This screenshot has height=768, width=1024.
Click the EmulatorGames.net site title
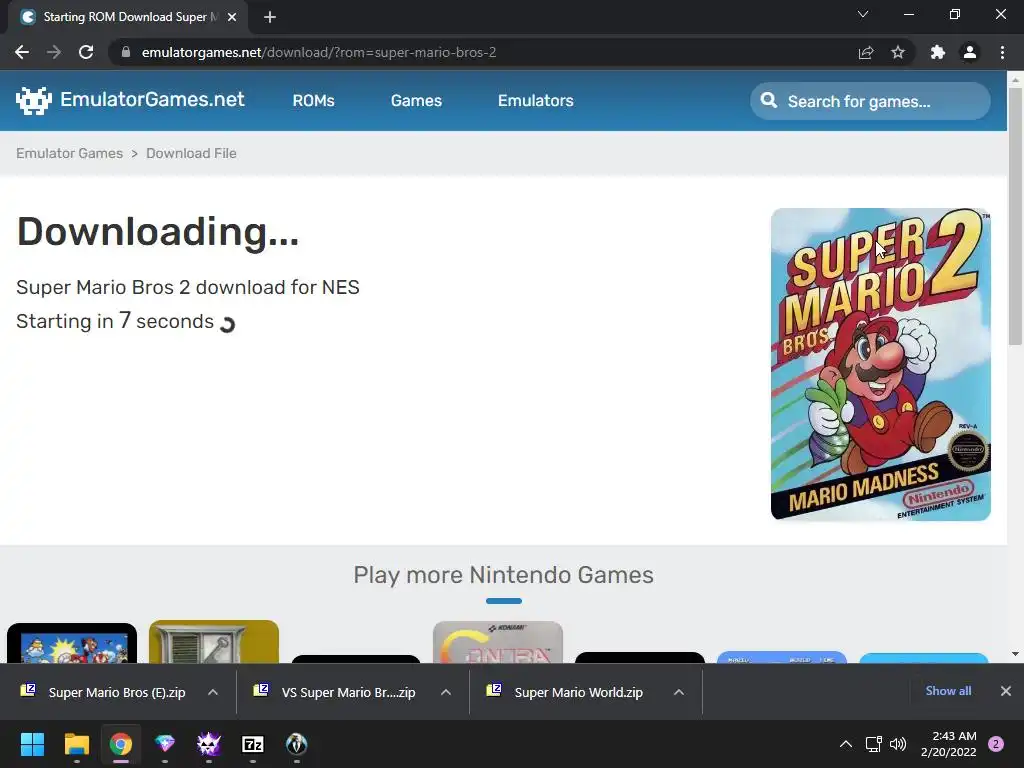(152, 99)
